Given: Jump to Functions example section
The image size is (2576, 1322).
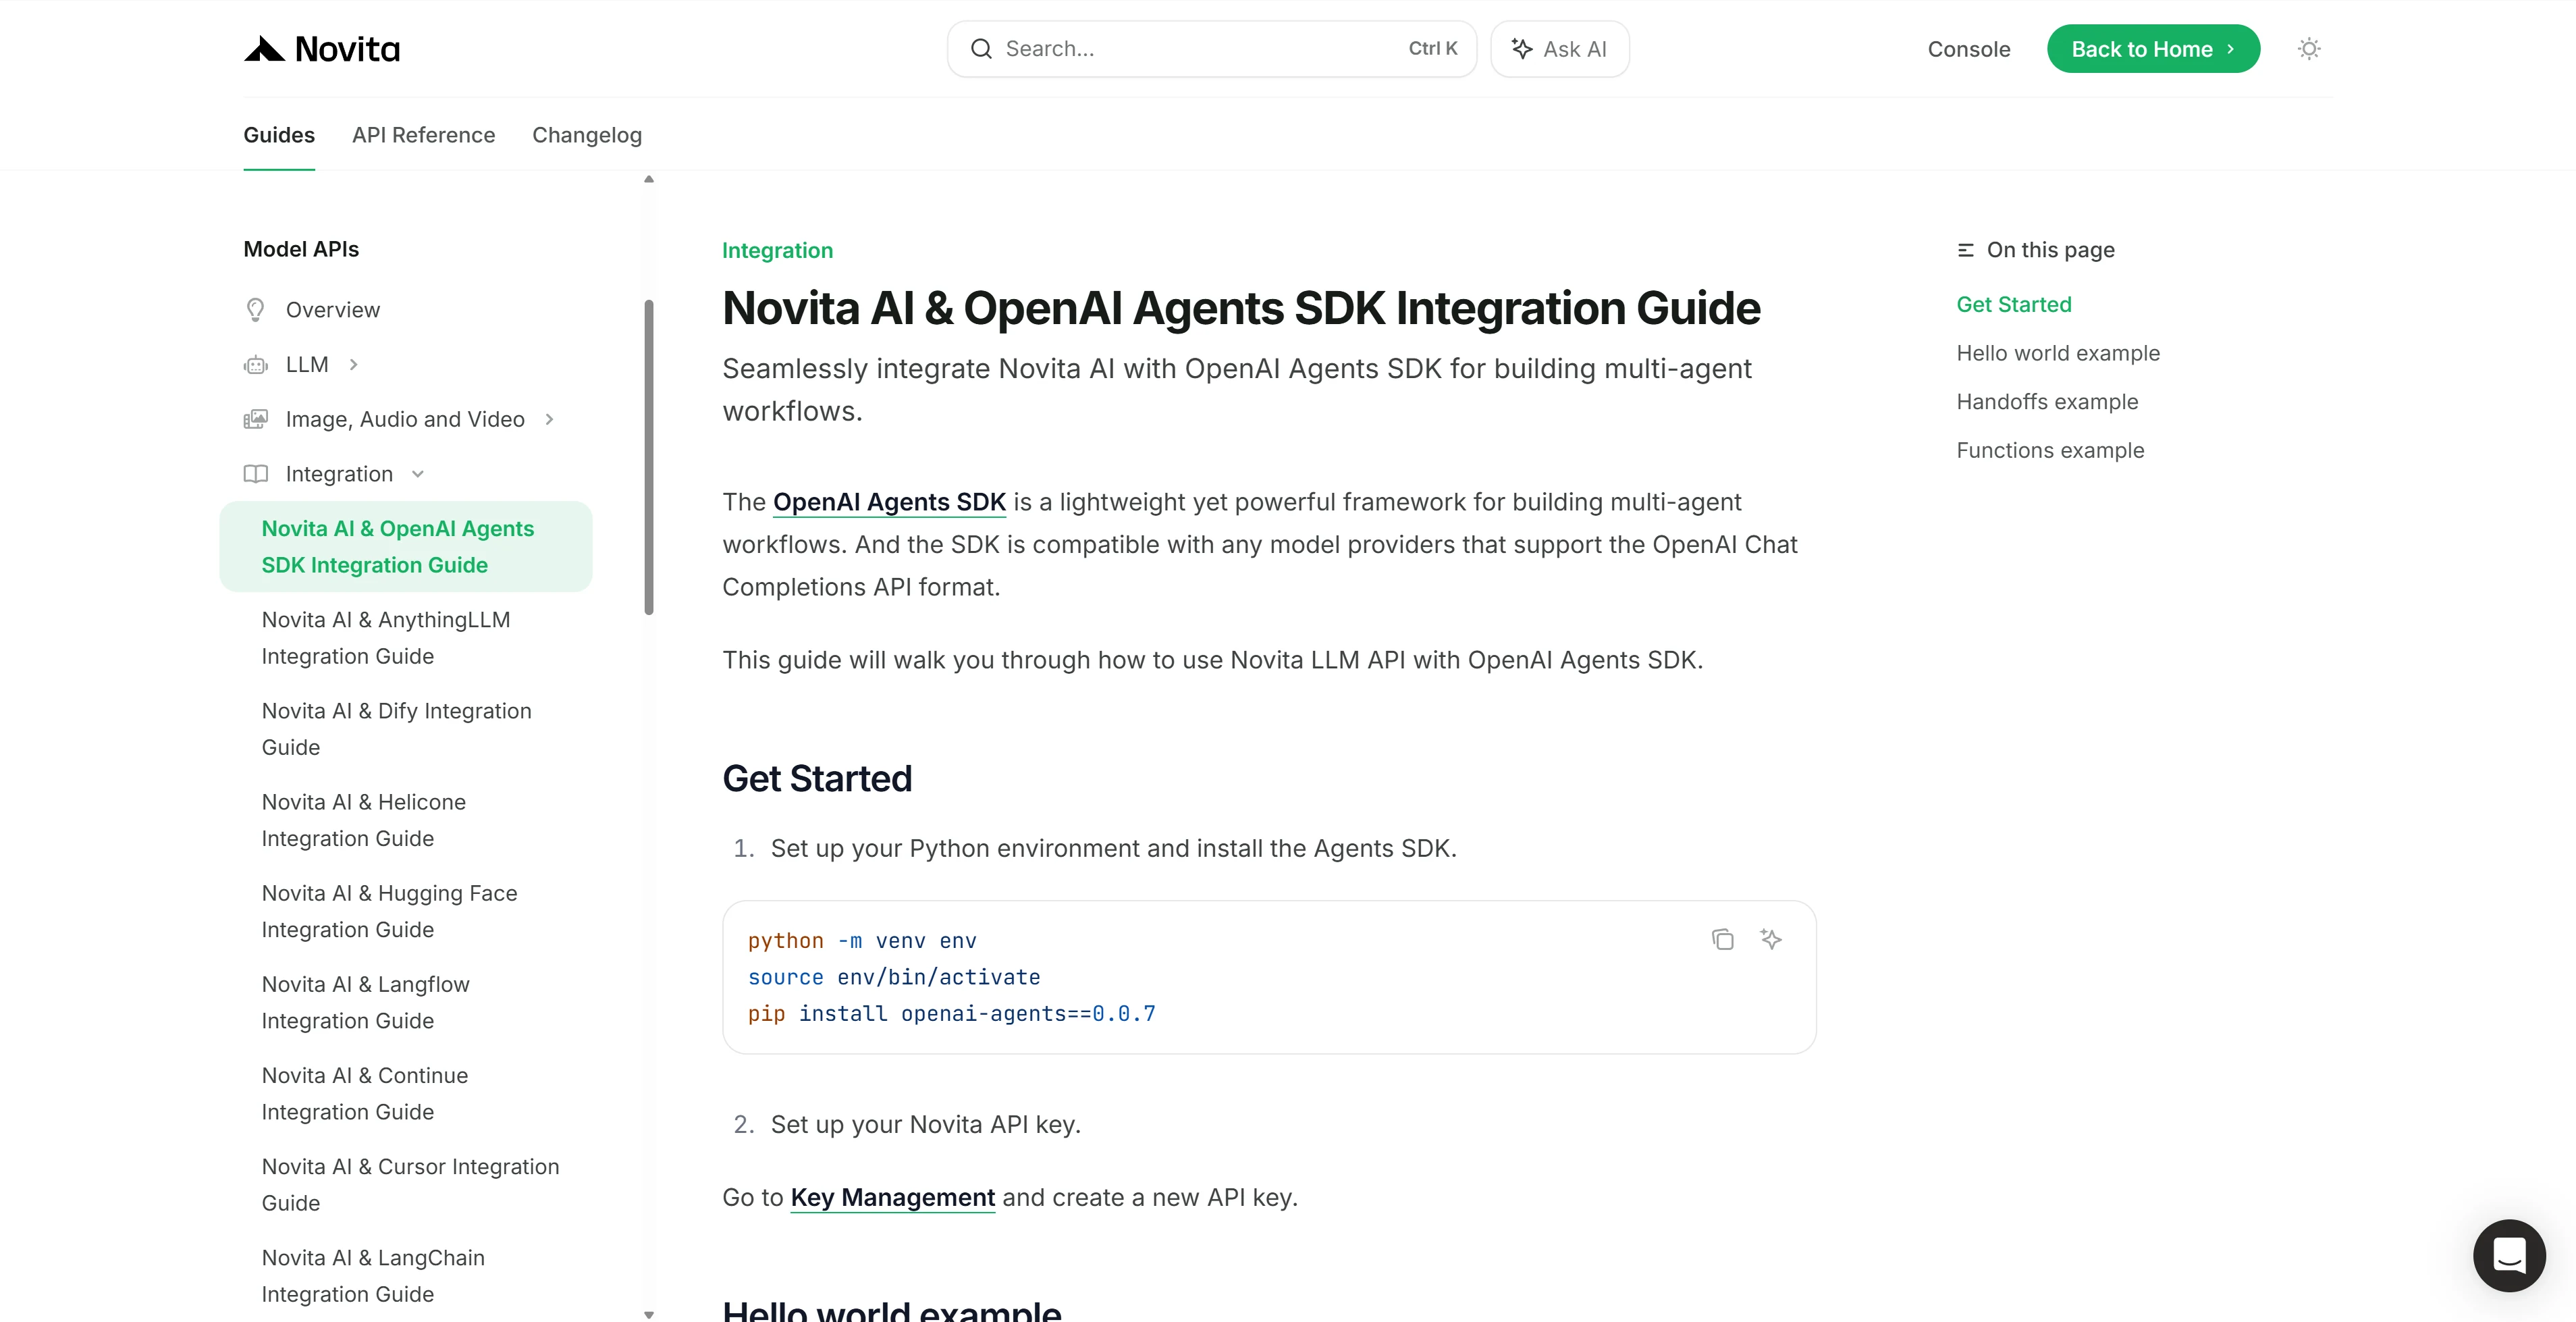Looking at the screenshot, I should click(2050, 450).
